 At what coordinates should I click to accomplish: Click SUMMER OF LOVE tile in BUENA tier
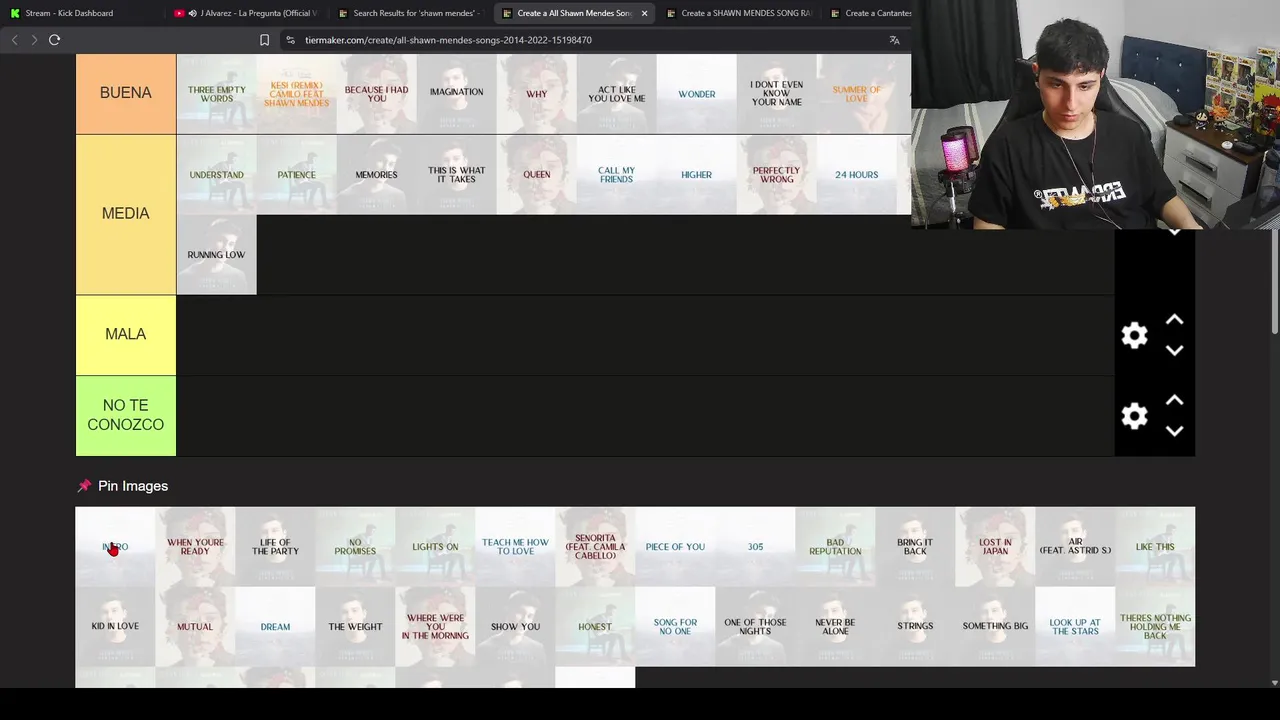856,94
